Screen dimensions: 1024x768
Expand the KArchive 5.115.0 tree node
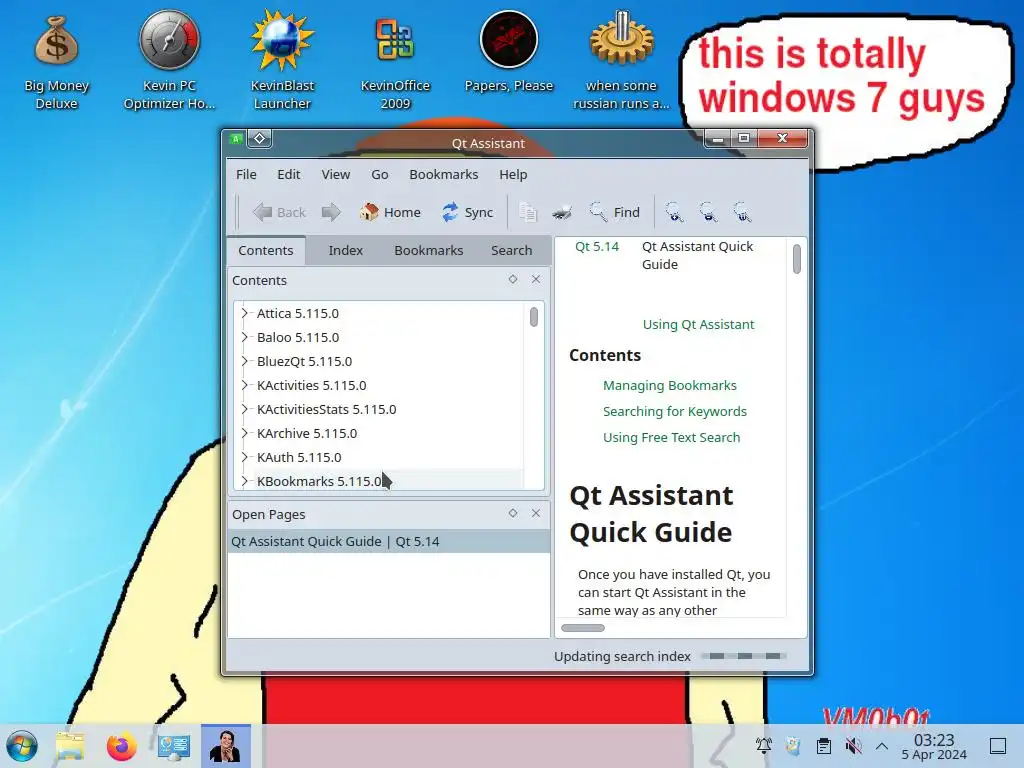point(244,433)
